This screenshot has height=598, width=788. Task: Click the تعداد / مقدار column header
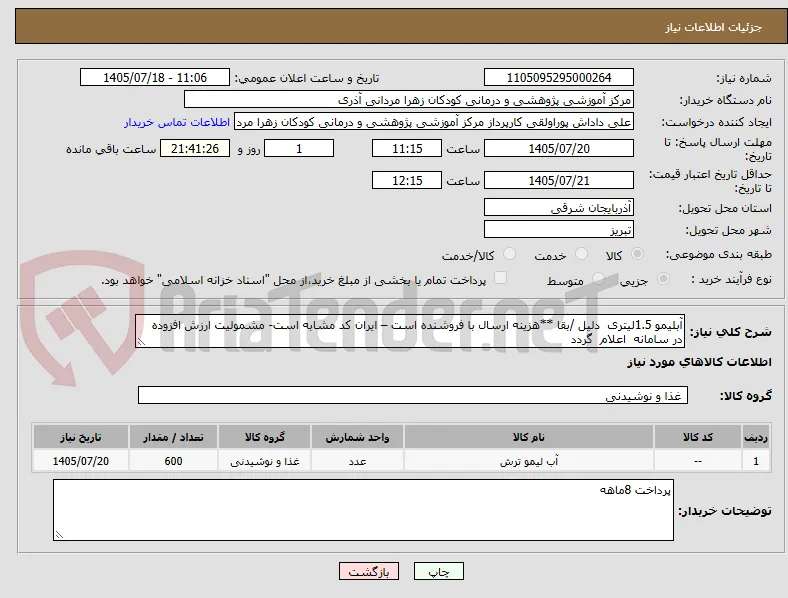coord(173,437)
